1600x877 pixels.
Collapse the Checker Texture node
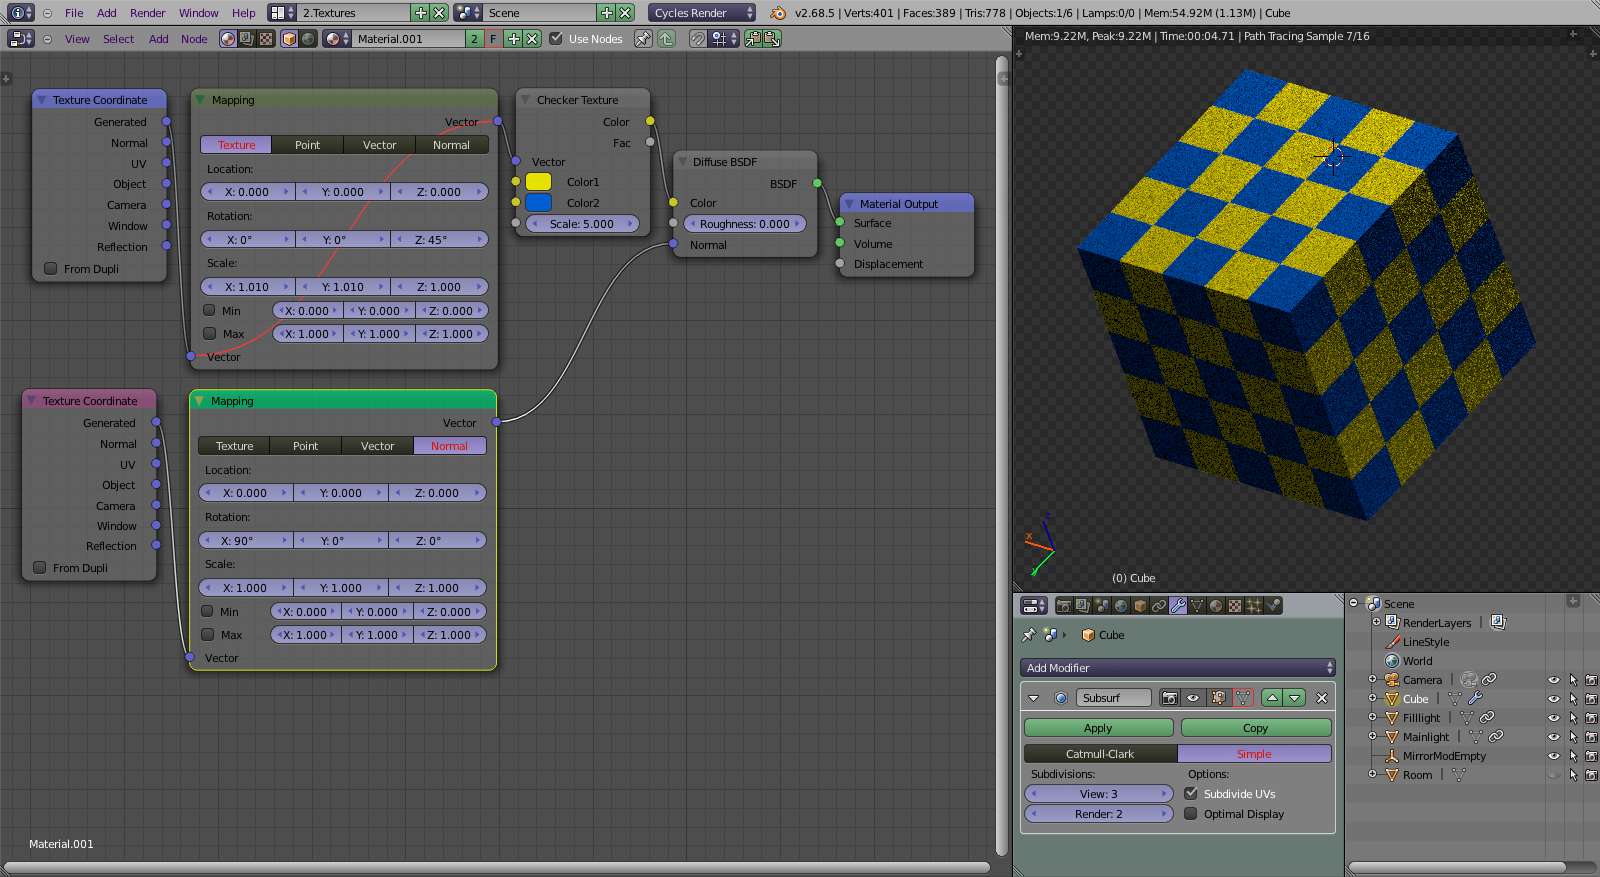pos(525,100)
